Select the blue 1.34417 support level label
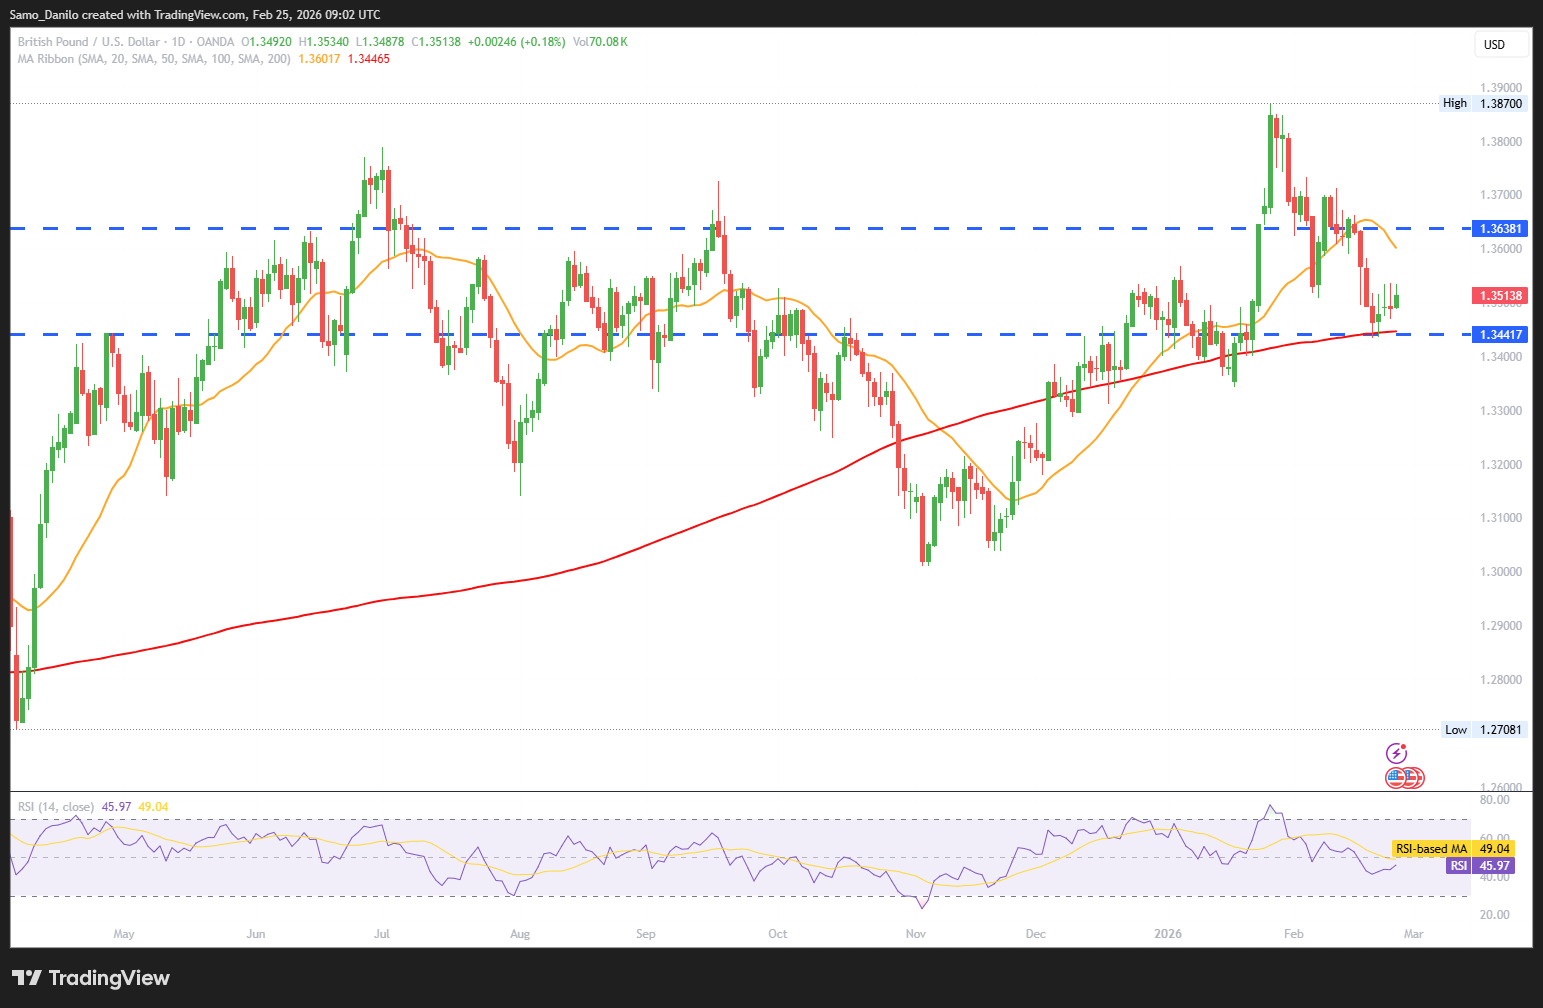This screenshot has width=1543, height=1008. point(1500,334)
